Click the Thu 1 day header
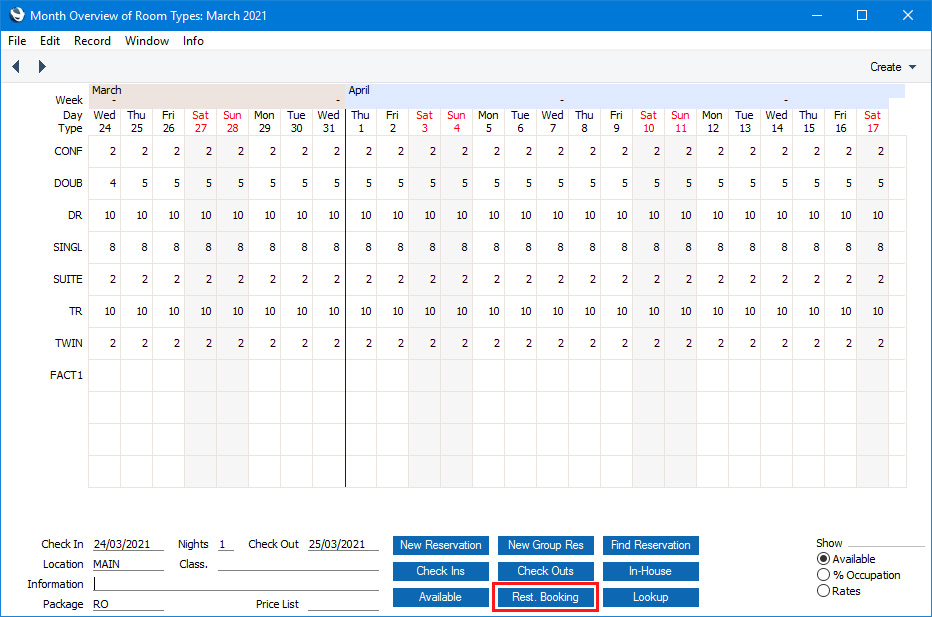 [361, 121]
